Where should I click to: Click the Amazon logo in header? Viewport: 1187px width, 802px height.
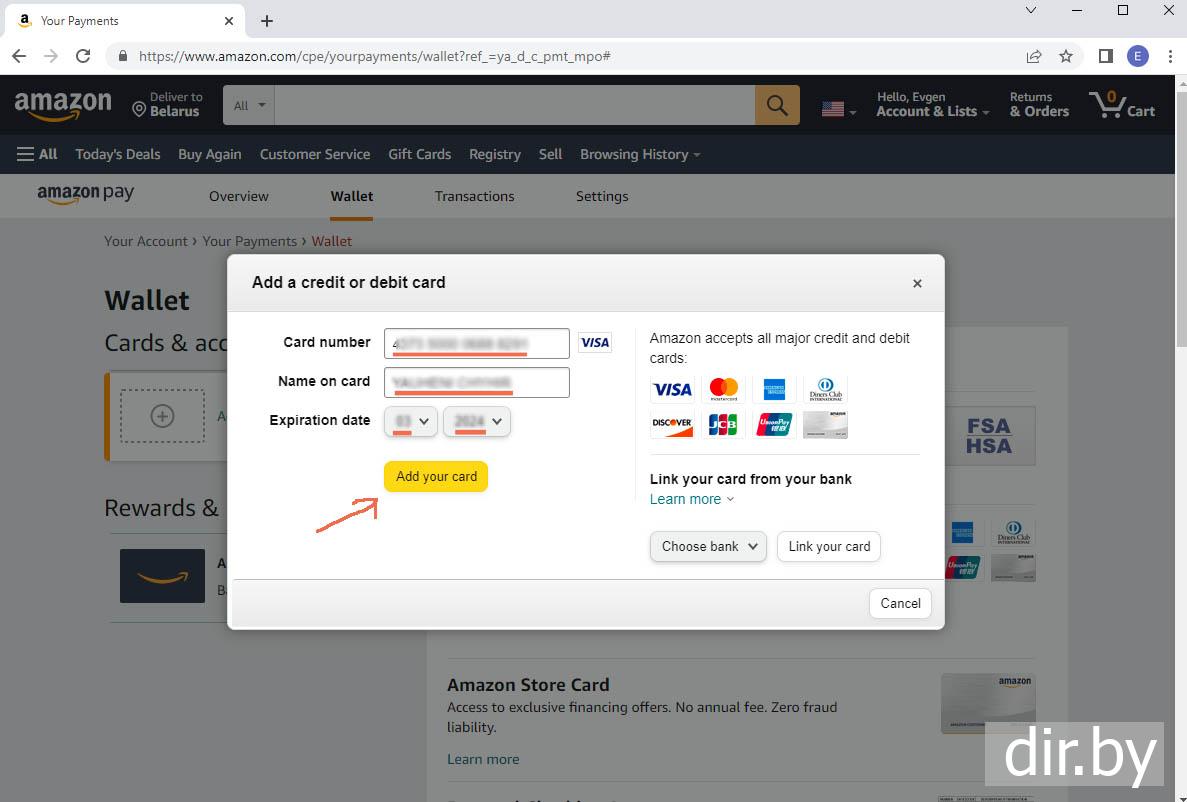[63, 105]
